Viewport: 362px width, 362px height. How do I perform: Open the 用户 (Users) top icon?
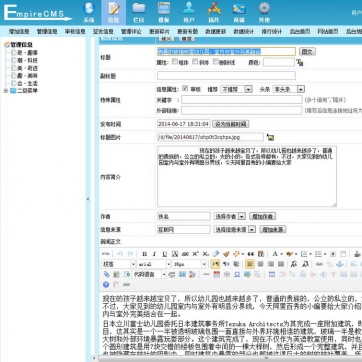(189, 12)
